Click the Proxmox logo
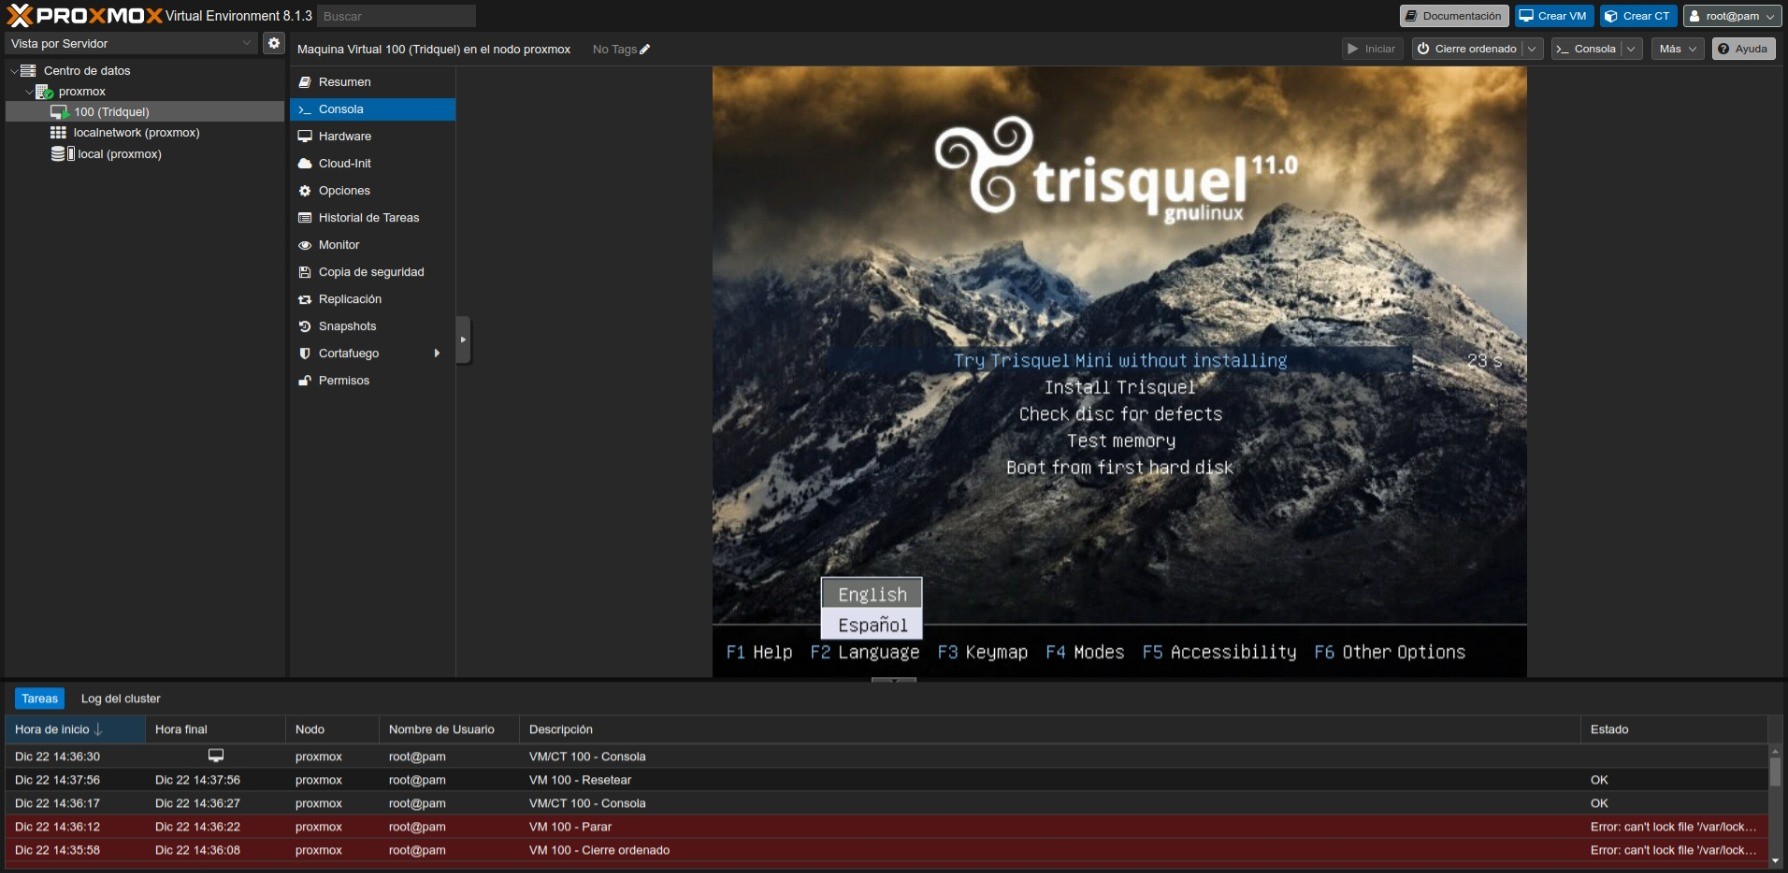 click(84, 15)
